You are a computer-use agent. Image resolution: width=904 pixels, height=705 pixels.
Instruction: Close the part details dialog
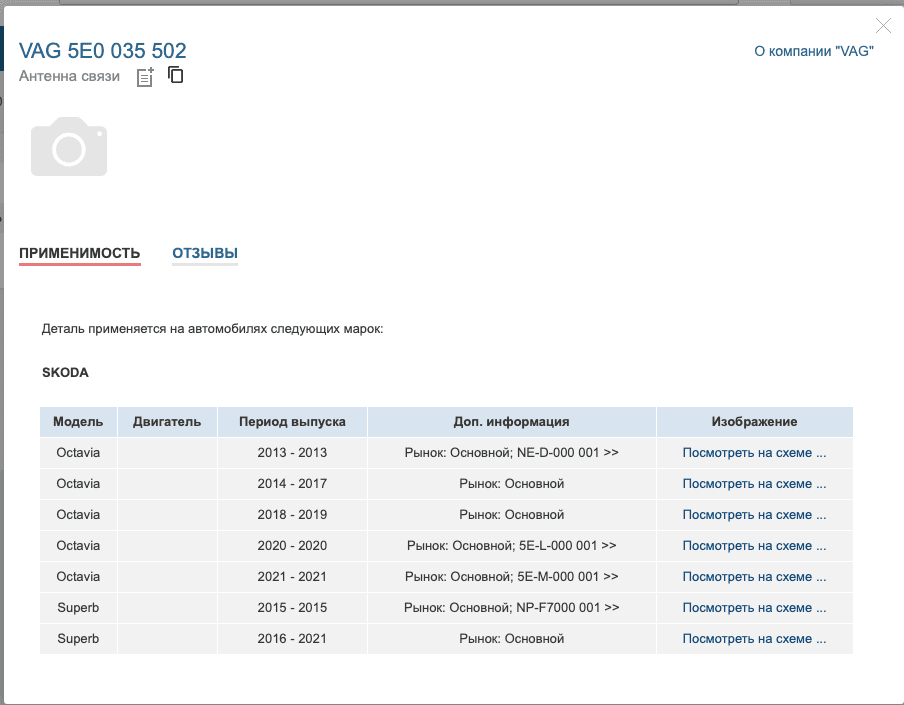(x=883, y=25)
